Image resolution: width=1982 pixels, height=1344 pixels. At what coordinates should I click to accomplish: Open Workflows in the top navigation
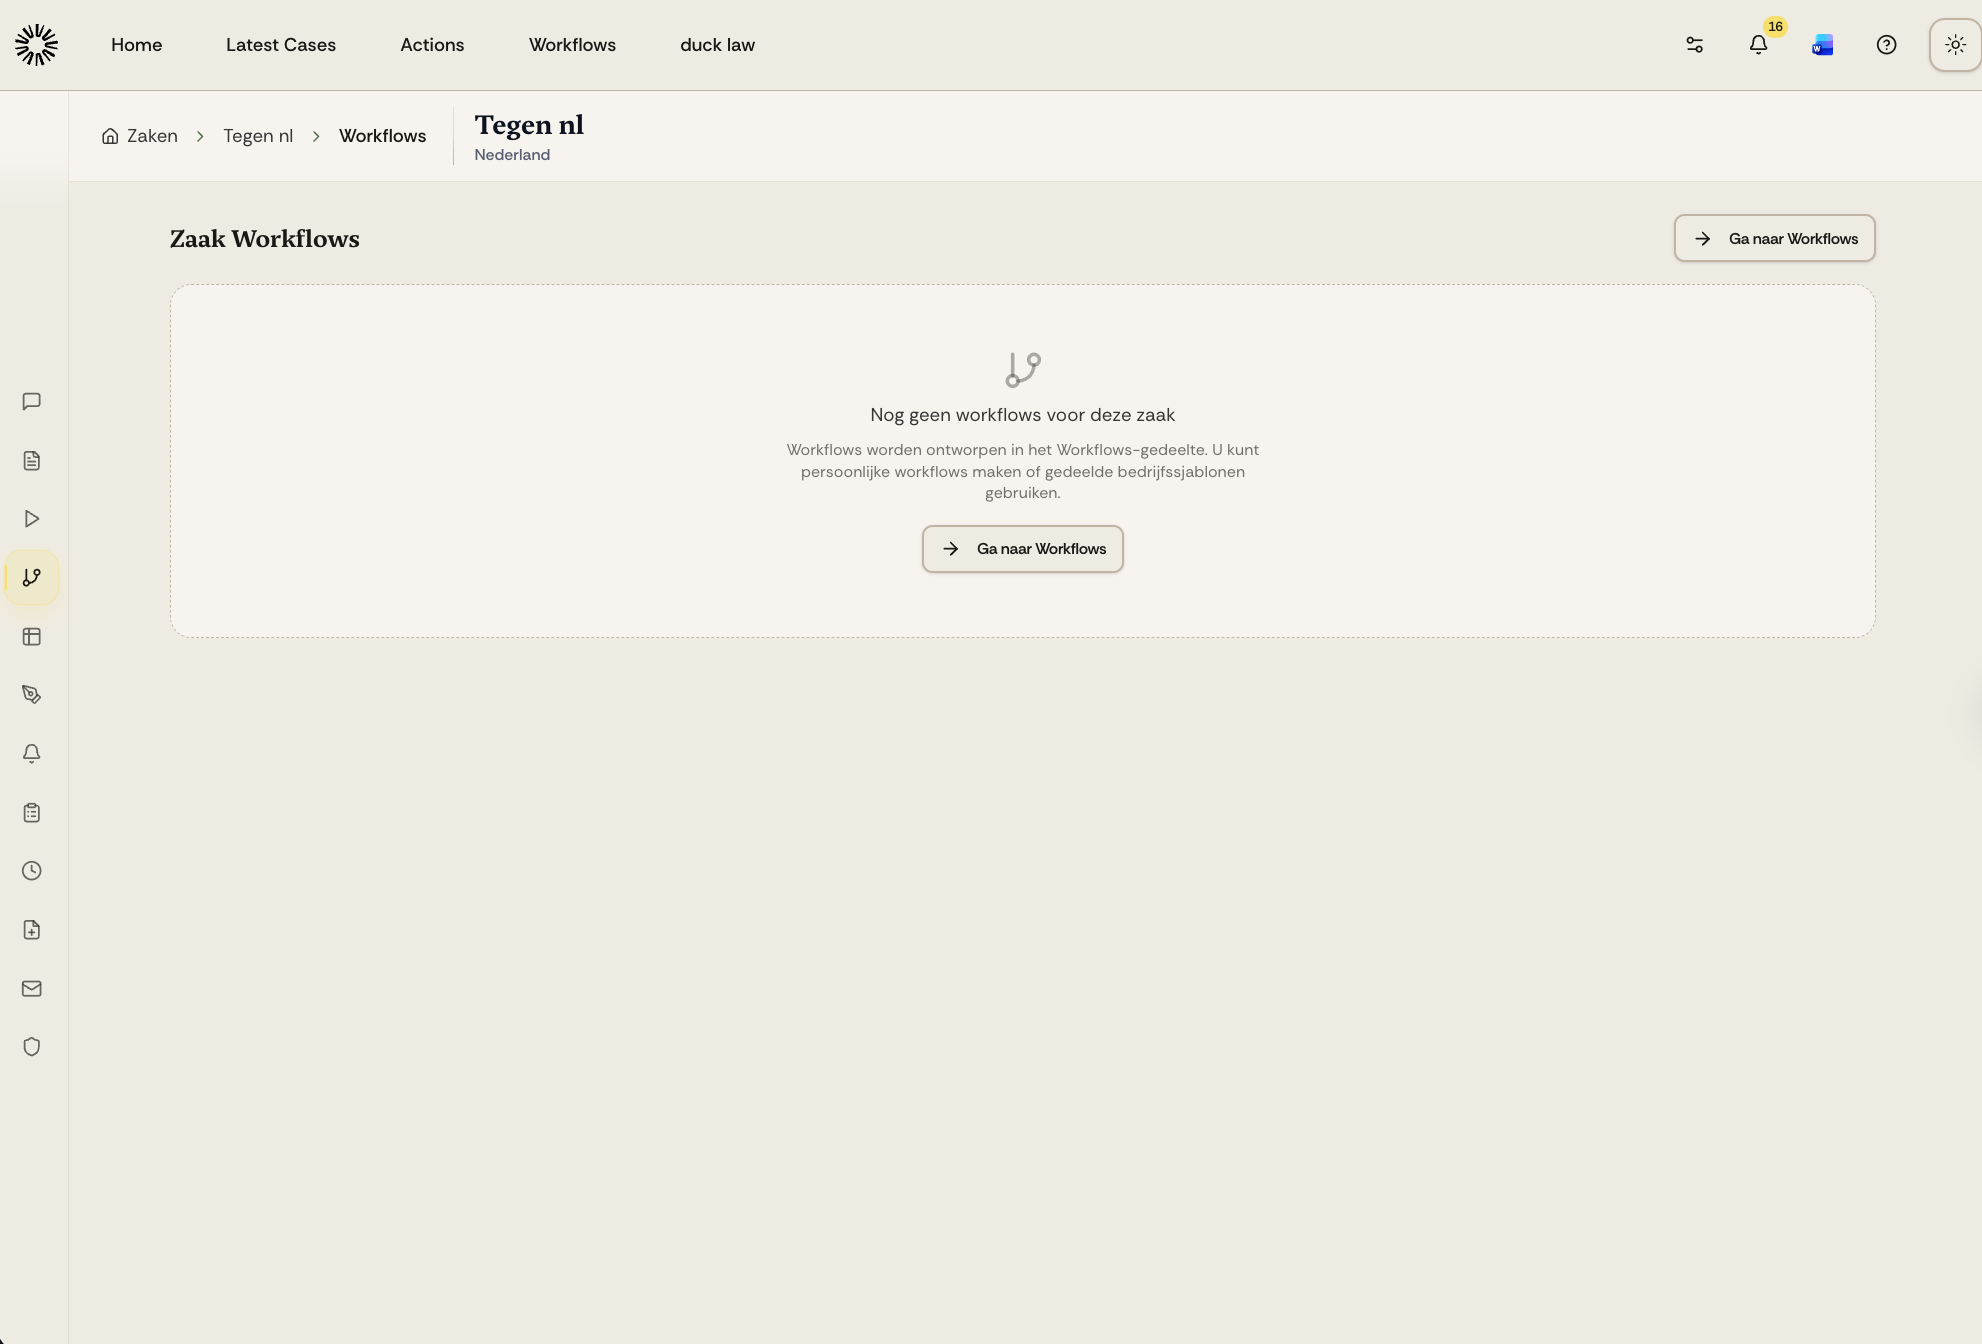[572, 45]
